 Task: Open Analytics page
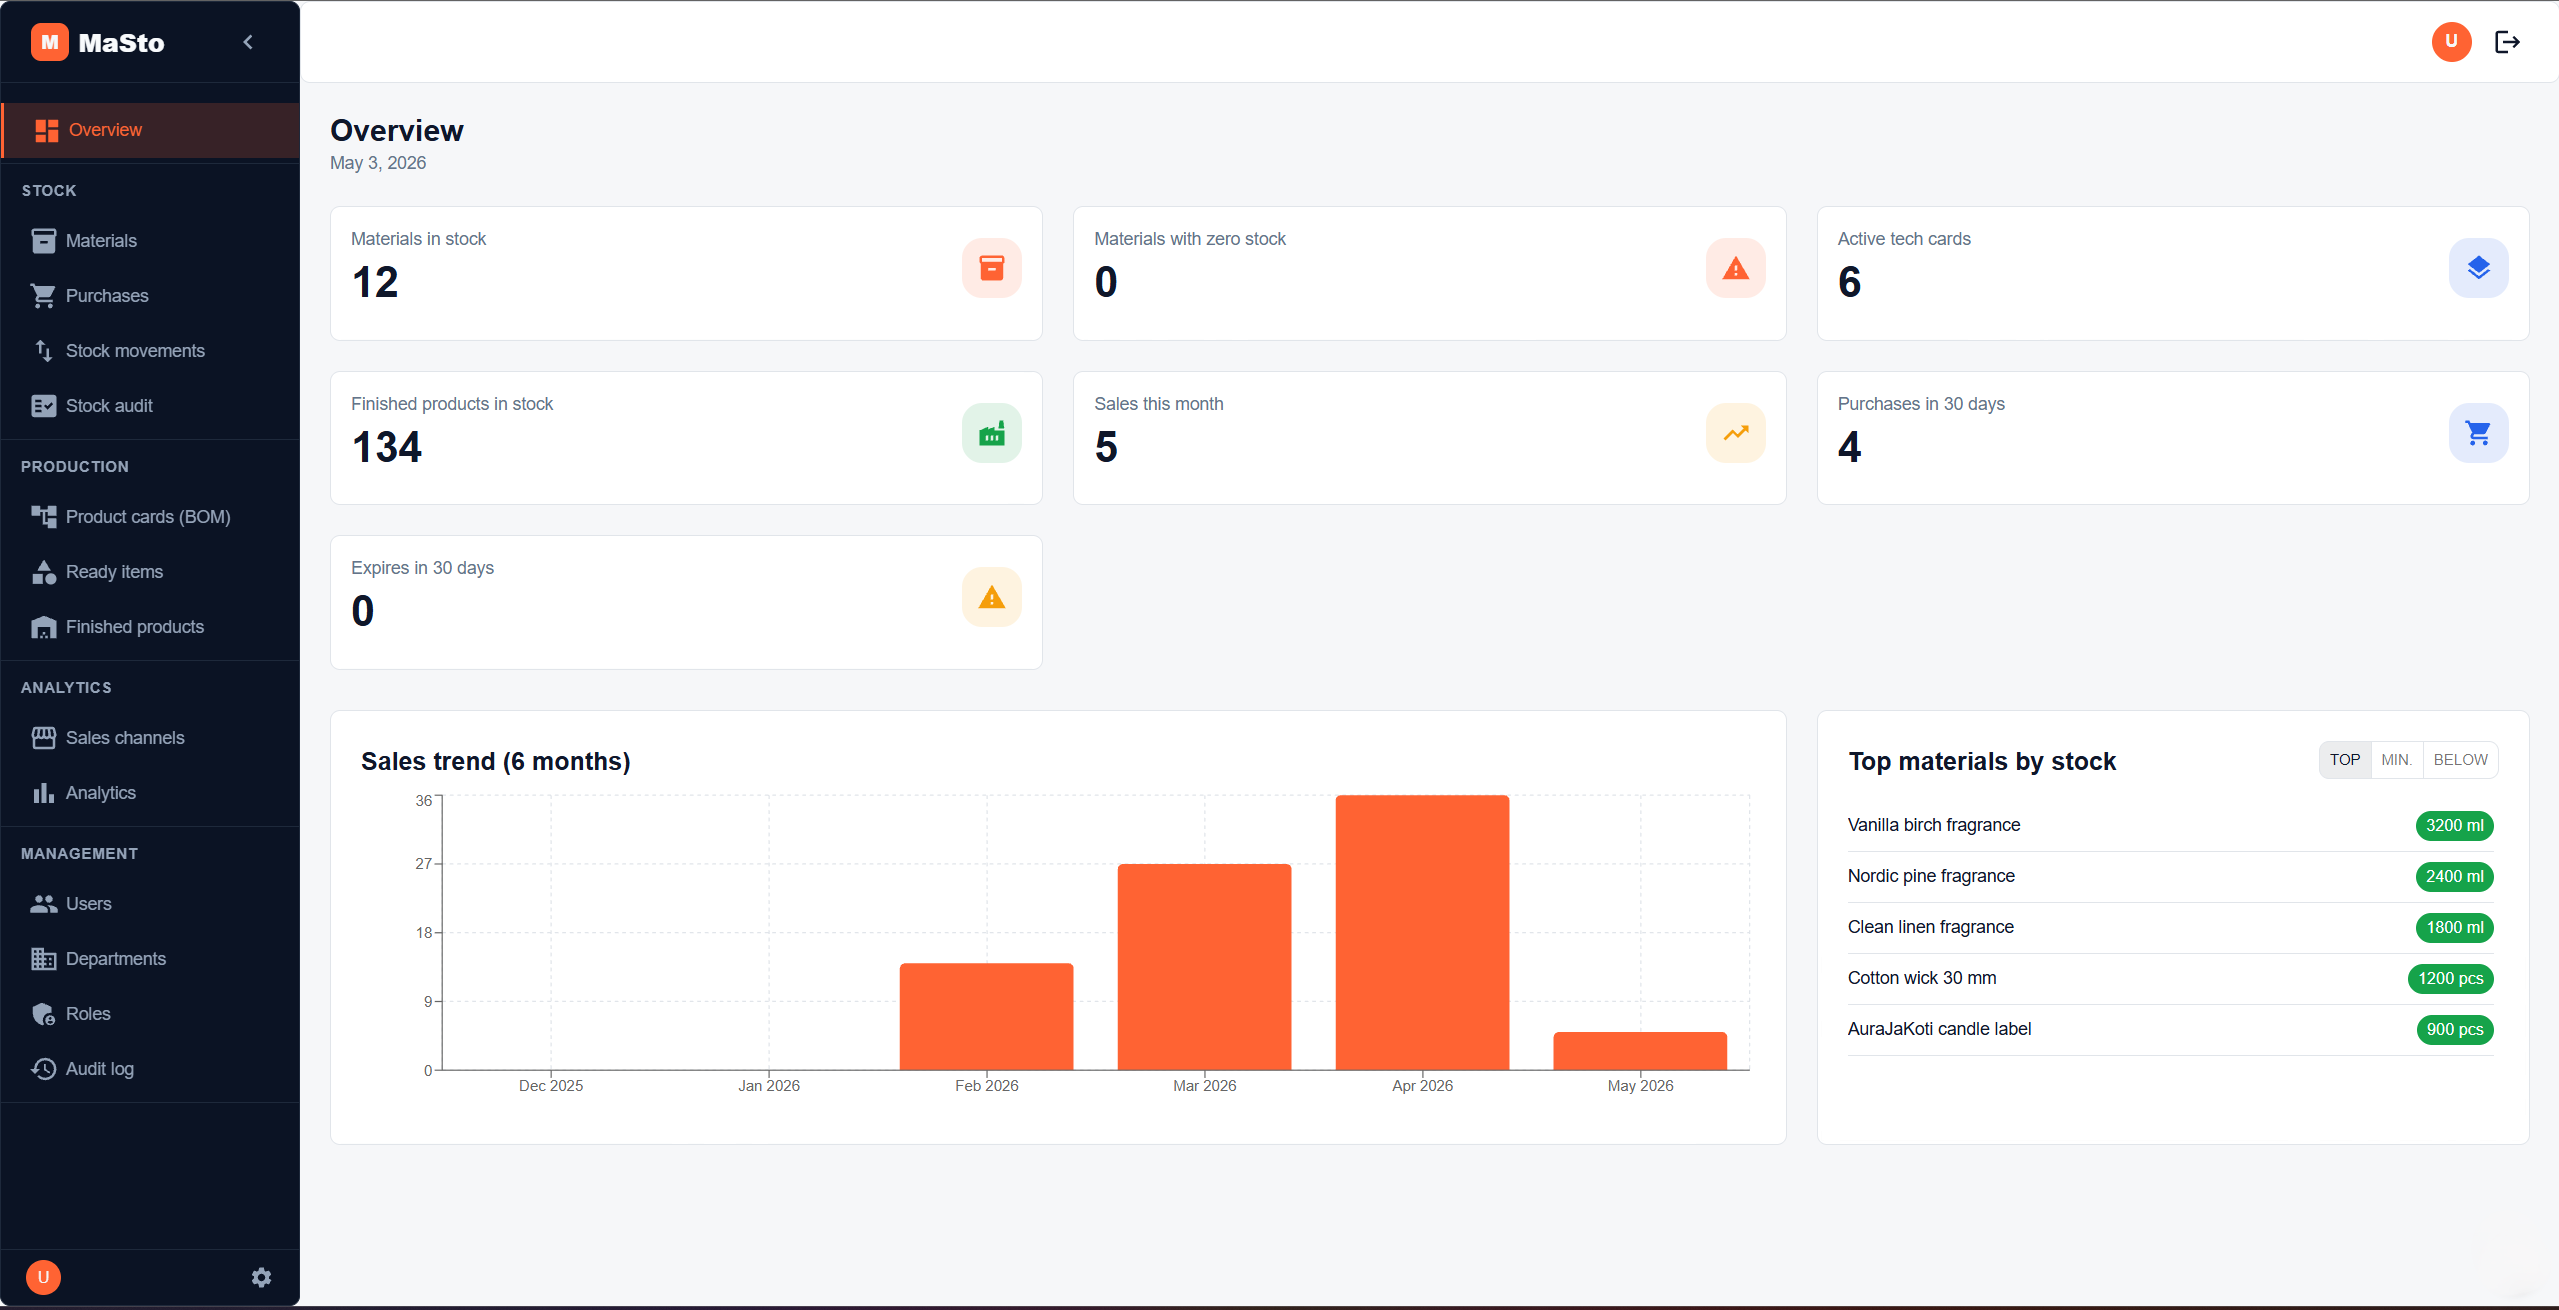pyautogui.click(x=151, y=793)
